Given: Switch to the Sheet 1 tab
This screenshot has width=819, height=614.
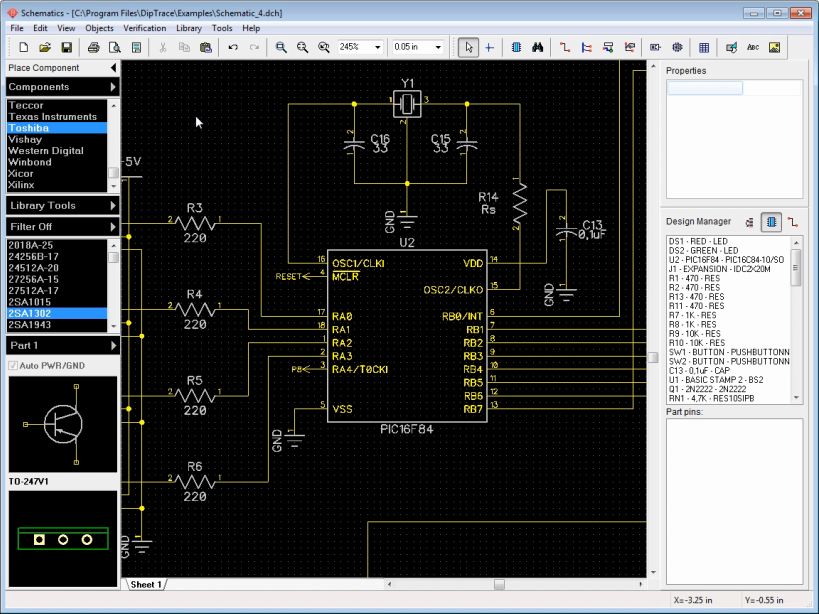Looking at the screenshot, I should (x=145, y=584).
